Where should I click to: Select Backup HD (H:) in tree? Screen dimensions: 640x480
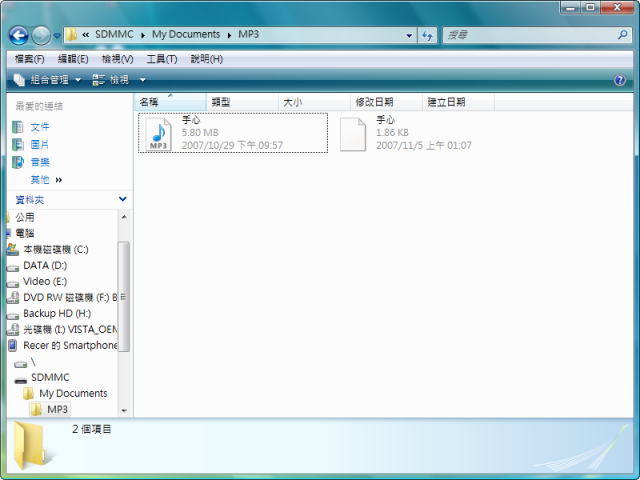(x=57, y=313)
